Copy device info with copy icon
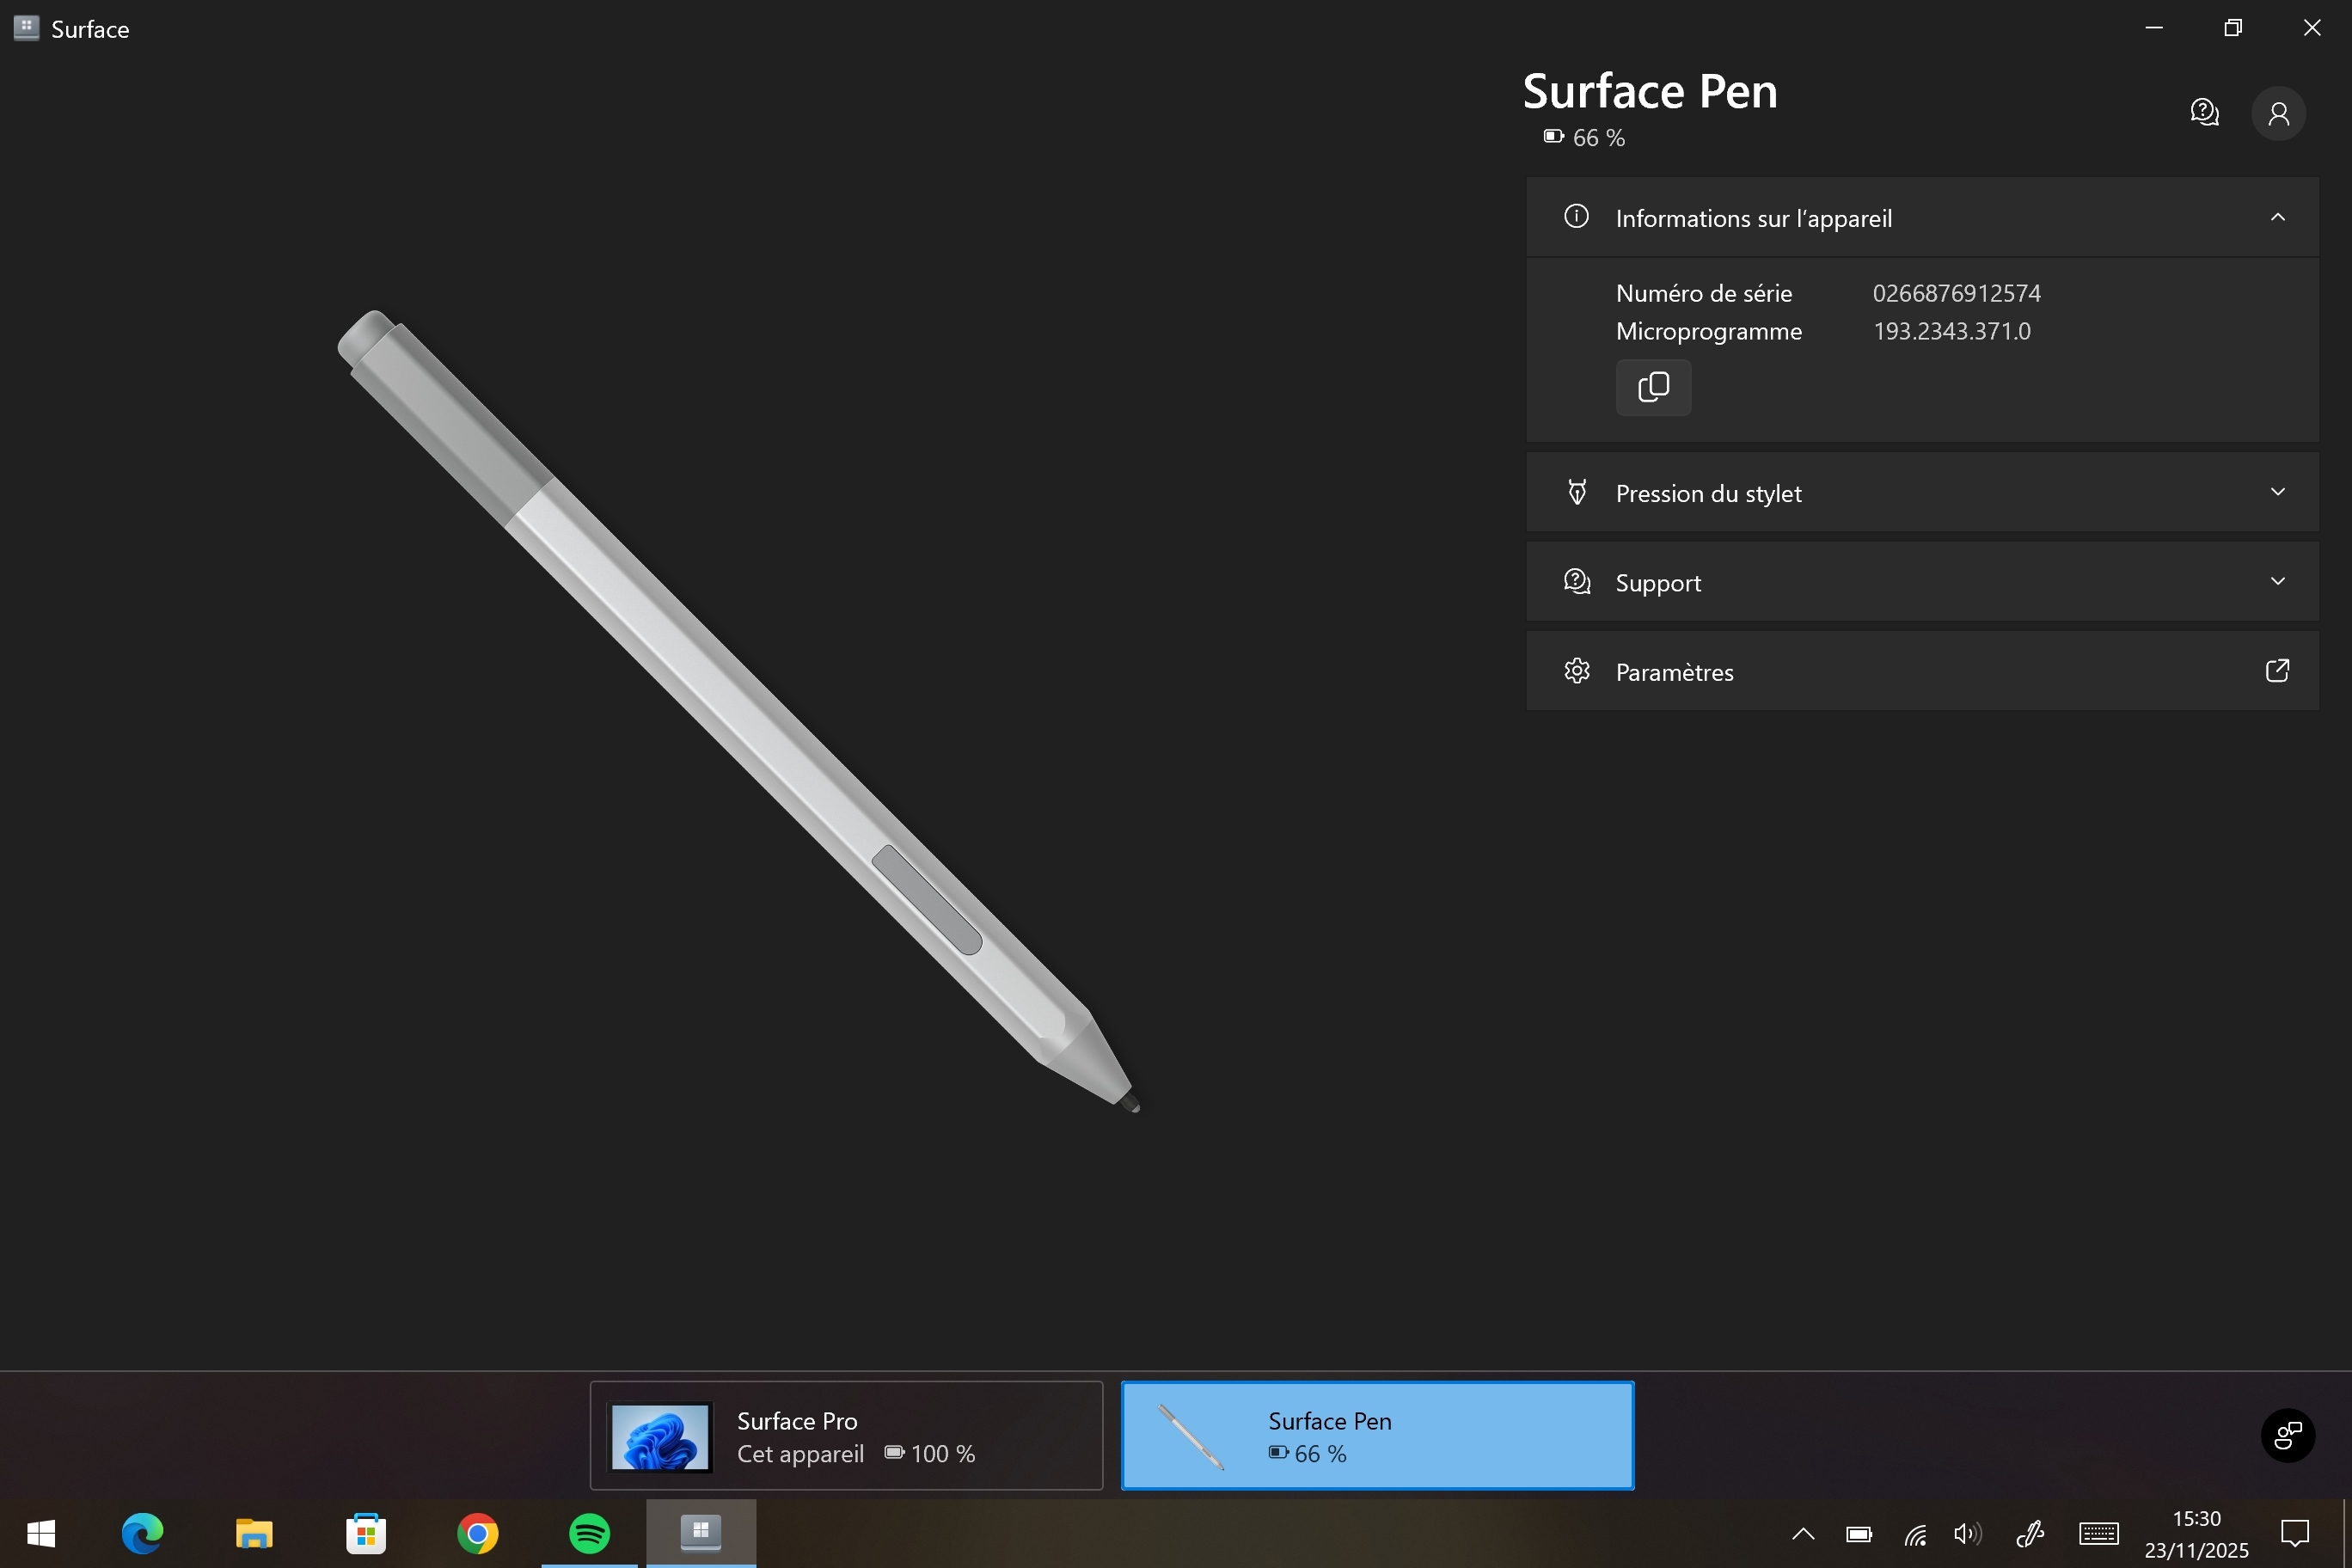Viewport: 2352px width, 1568px height. pyautogui.click(x=1653, y=387)
